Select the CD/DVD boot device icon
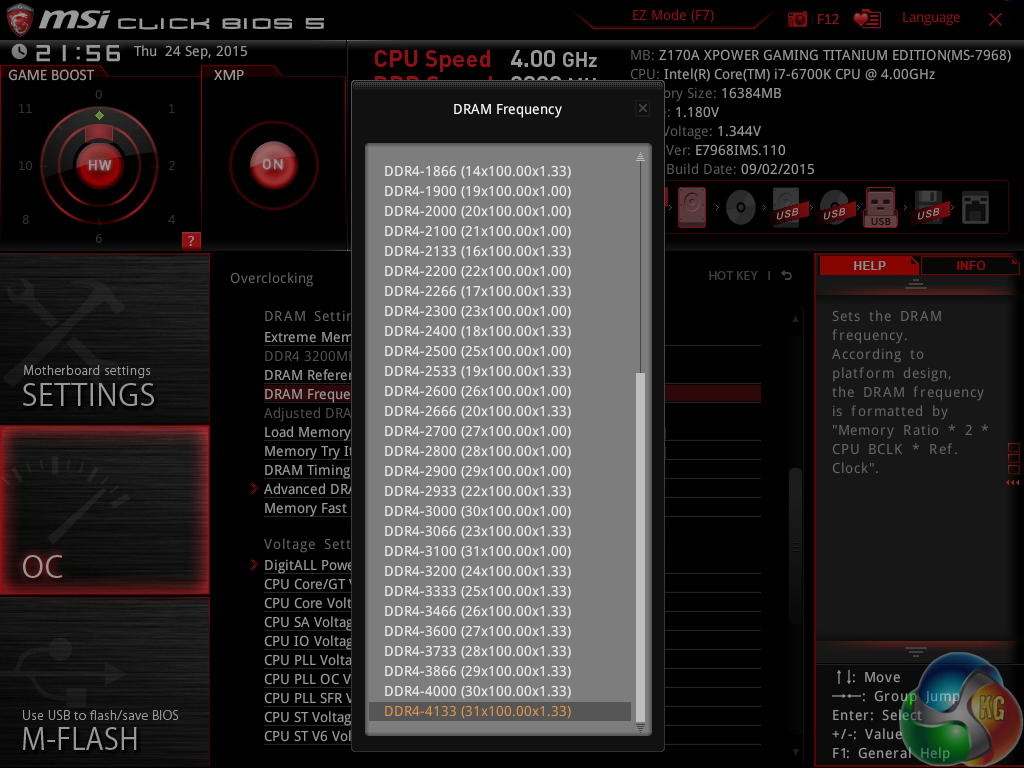This screenshot has width=1024, height=768. click(741, 207)
